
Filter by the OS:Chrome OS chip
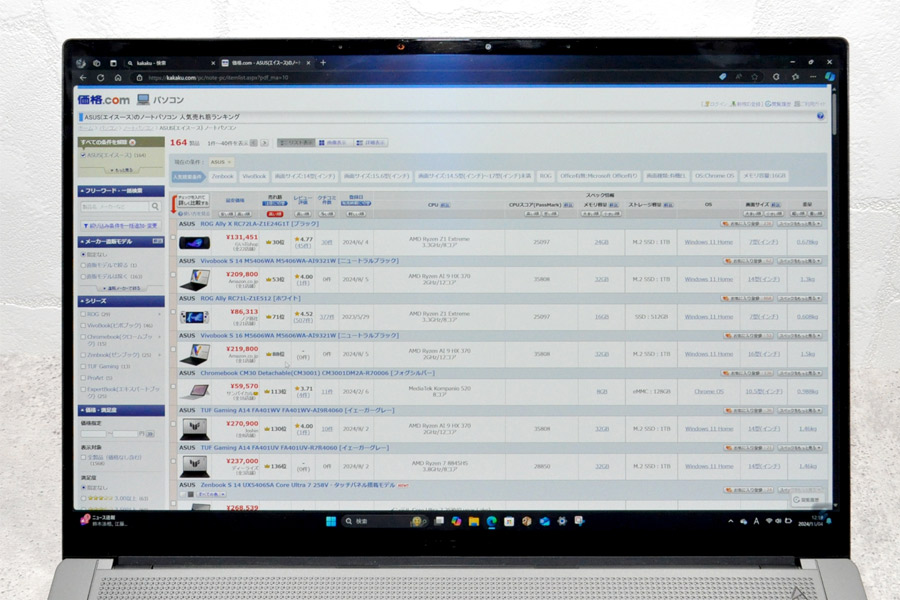coord(714,176)
